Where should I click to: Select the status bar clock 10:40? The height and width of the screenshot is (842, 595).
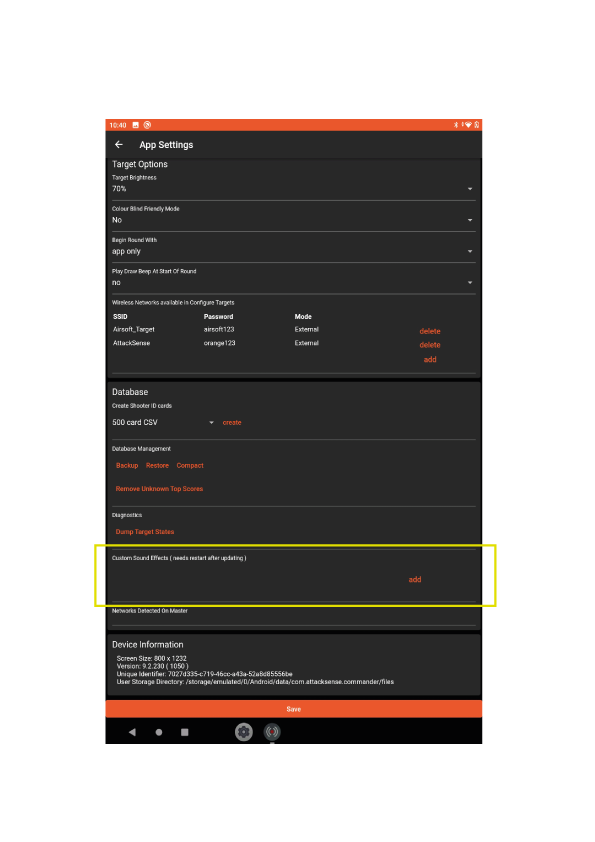pos(118,125)
